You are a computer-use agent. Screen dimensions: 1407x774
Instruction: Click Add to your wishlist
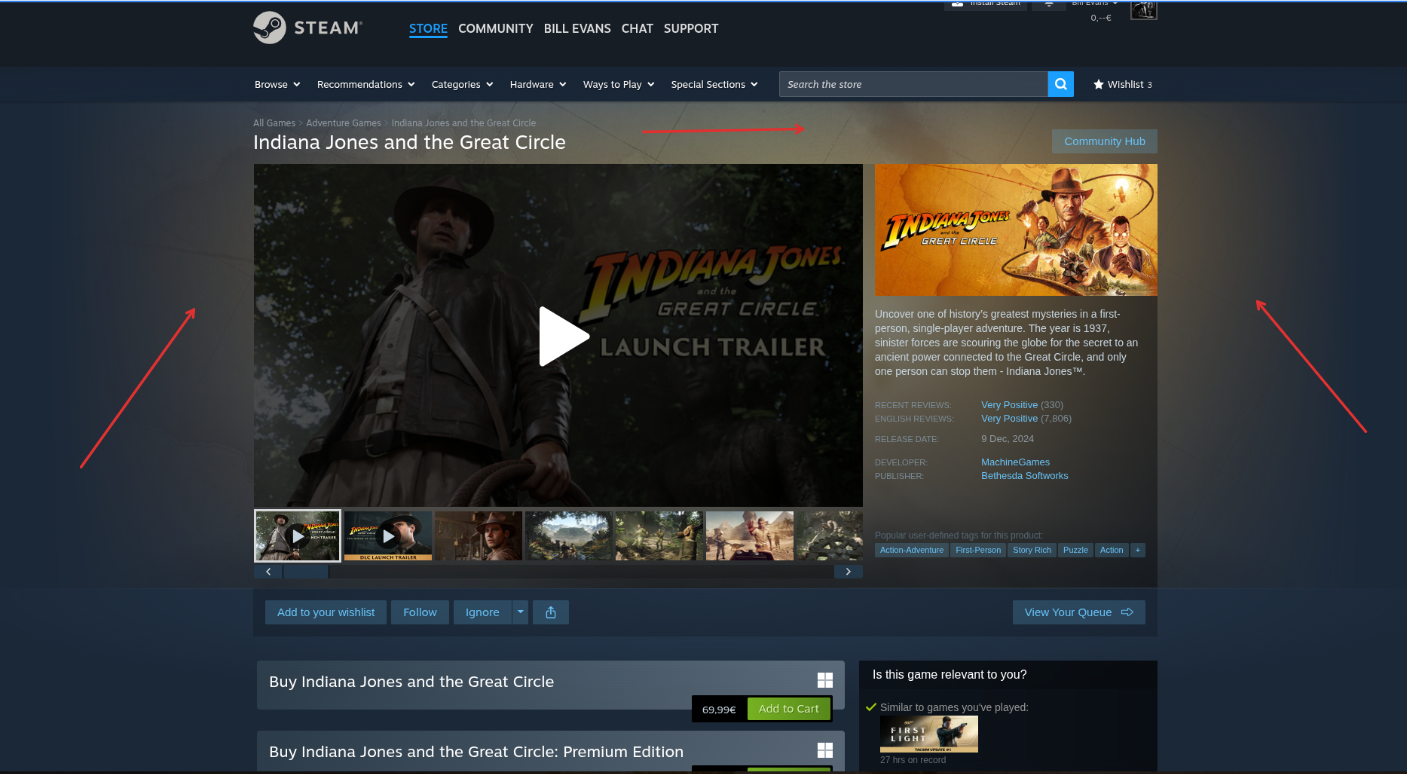(x=326, y=612)
